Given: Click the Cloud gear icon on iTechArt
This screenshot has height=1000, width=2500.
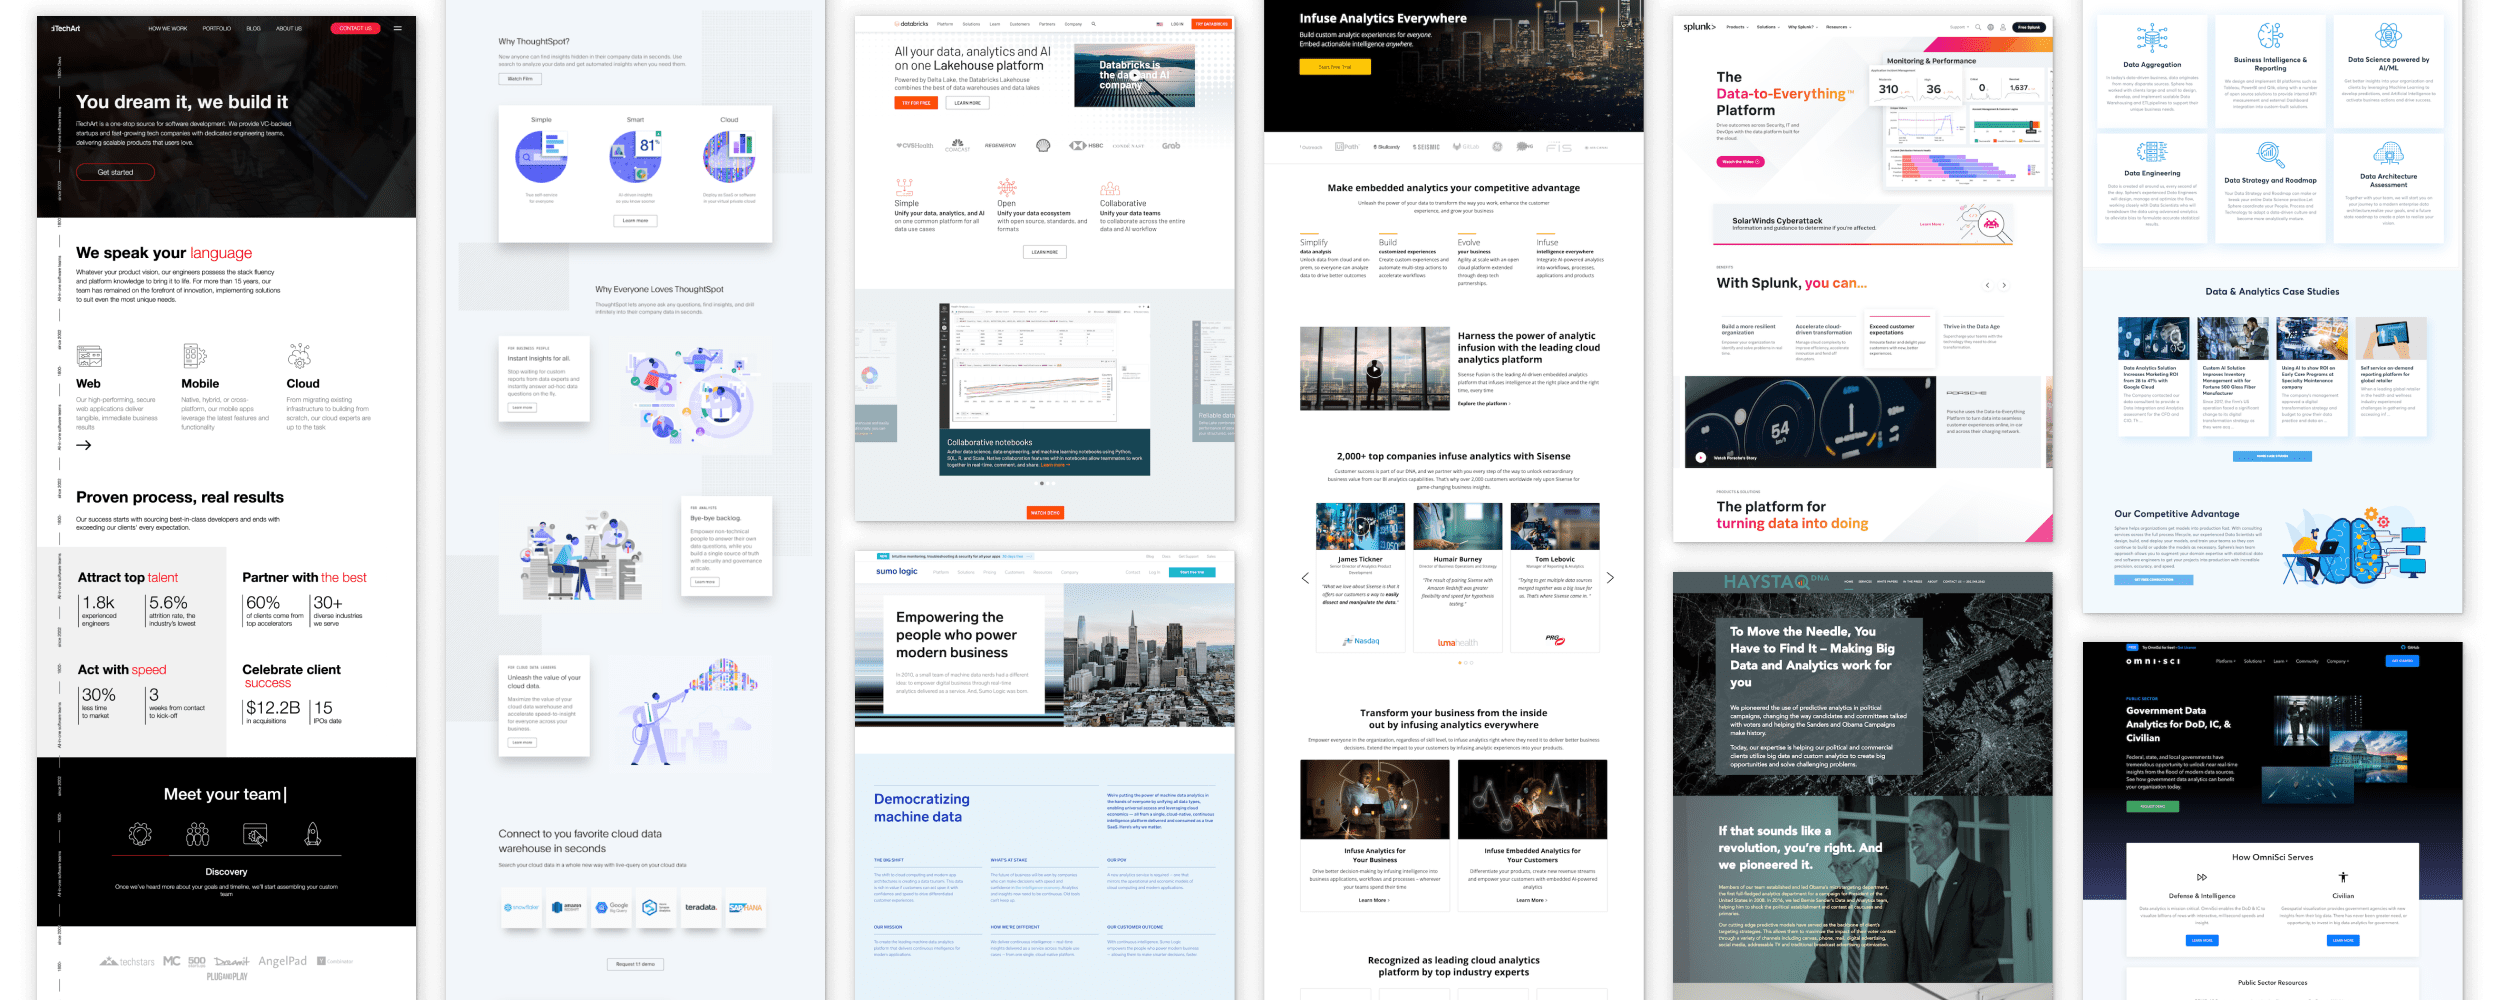Looking at the screenshot, I should click(x=299, y=356).
